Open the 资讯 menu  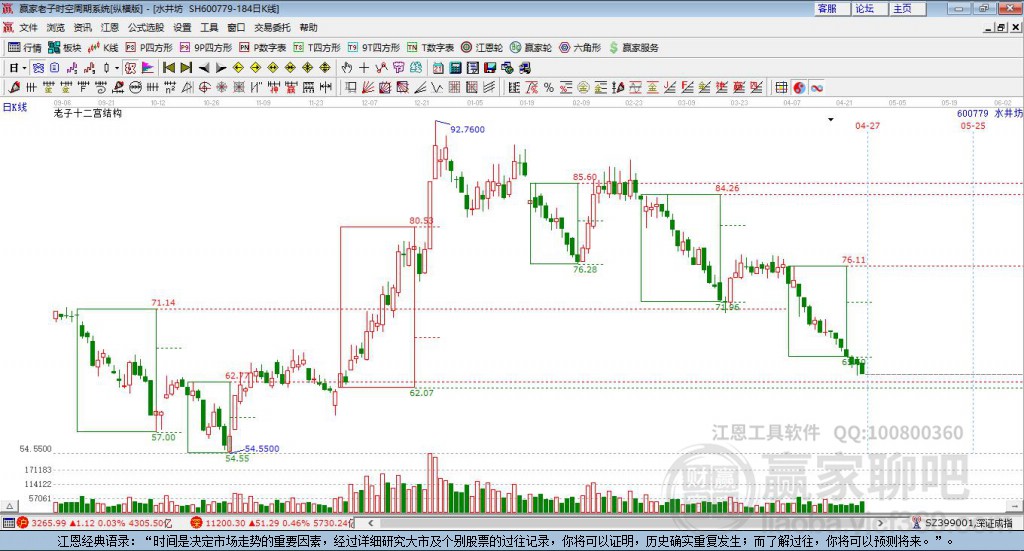tap(82, 27)
